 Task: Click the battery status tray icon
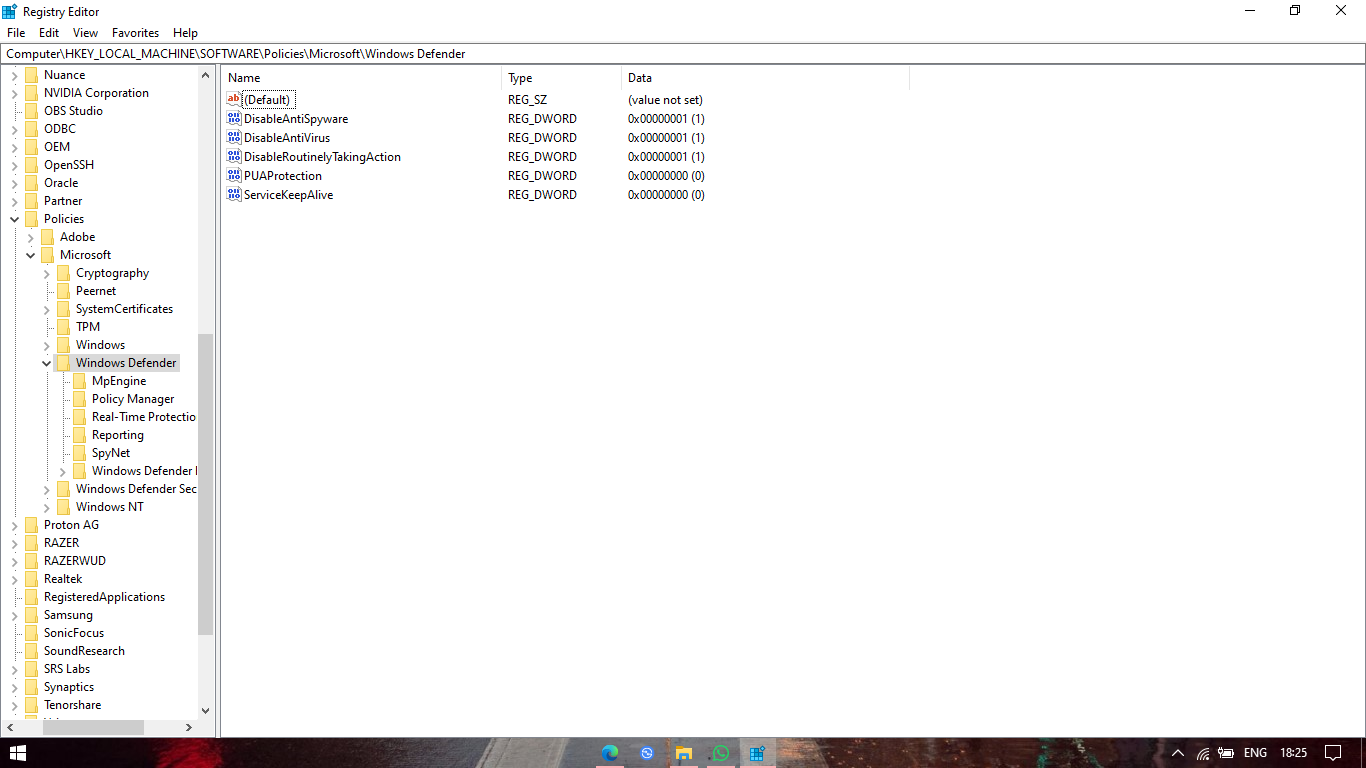1226,753
